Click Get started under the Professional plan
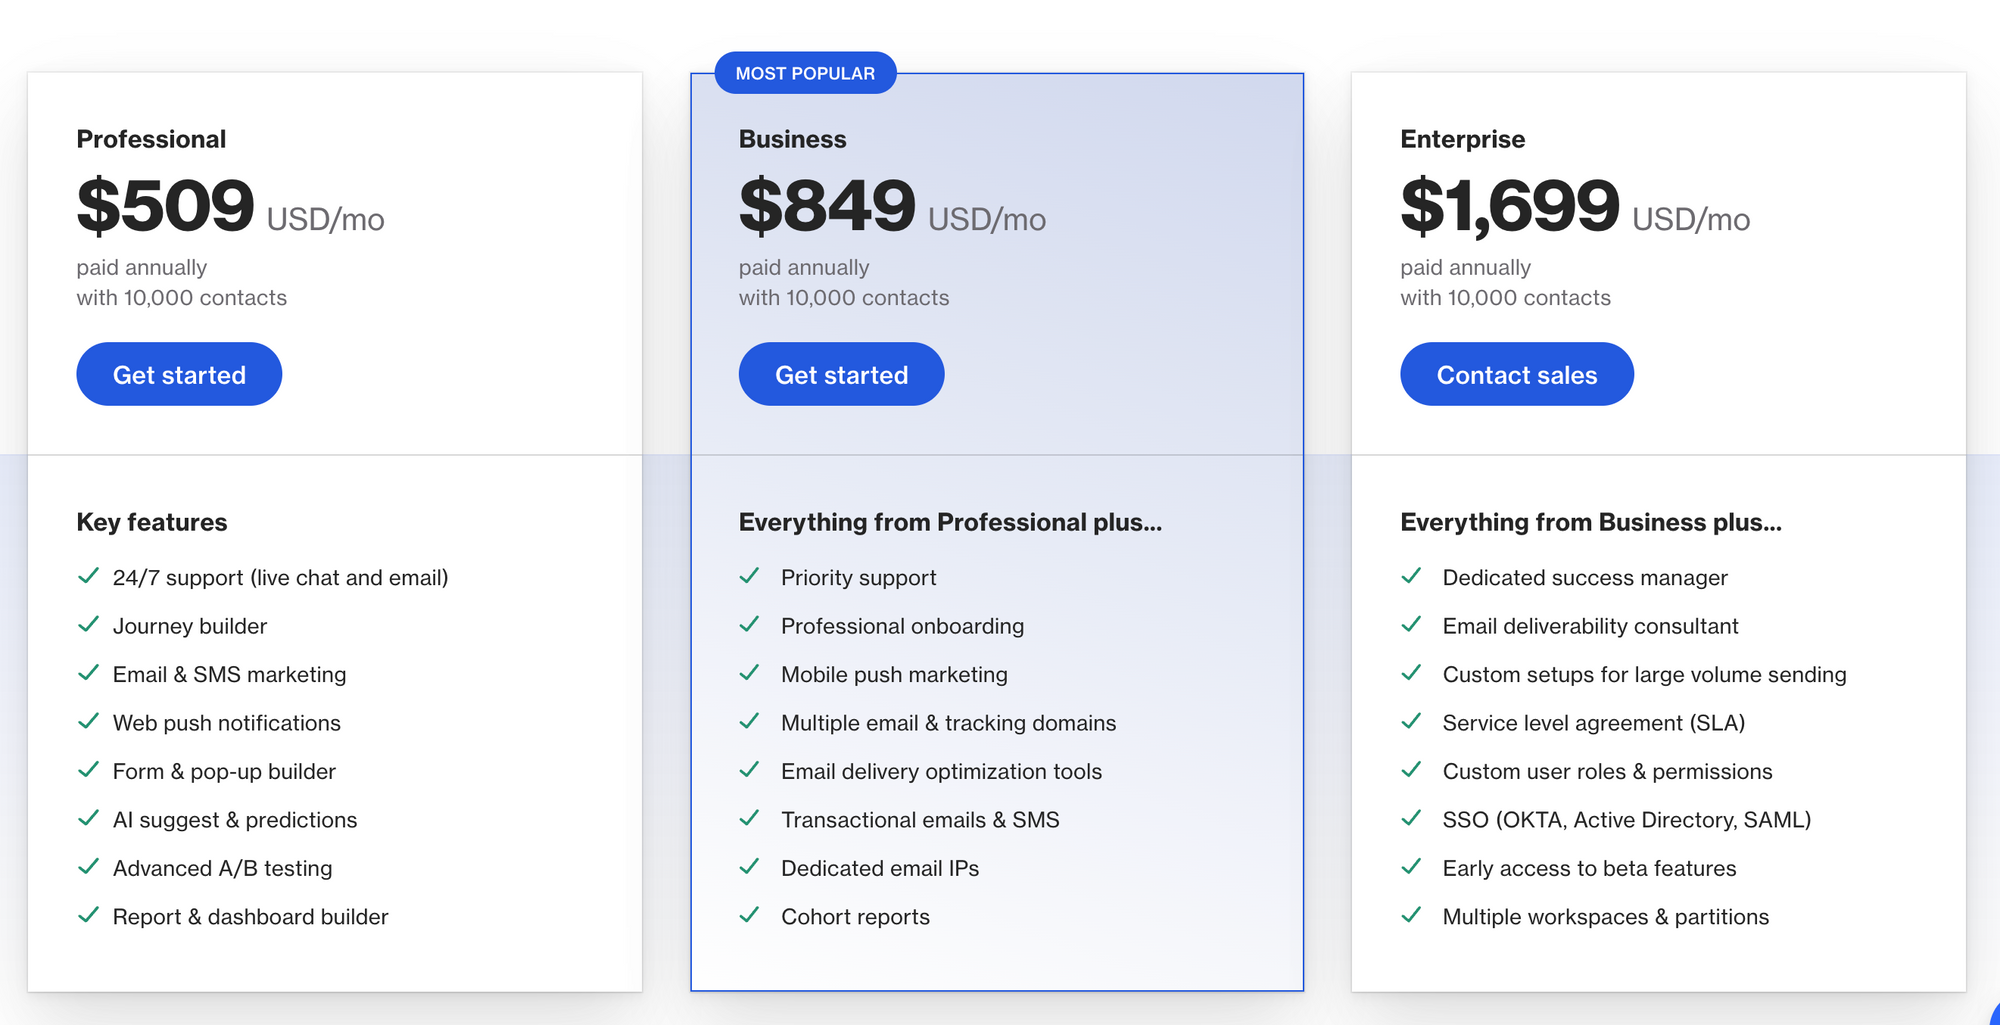 click(179, 373)
